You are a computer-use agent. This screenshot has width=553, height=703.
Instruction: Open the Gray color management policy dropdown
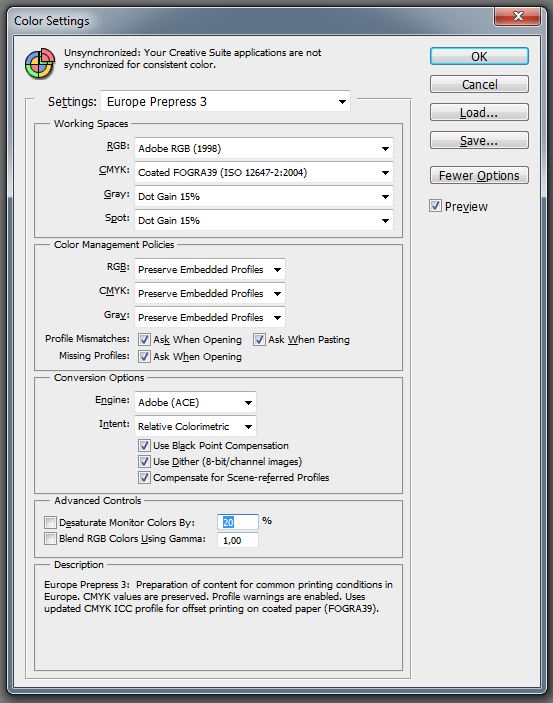point(210,317)
